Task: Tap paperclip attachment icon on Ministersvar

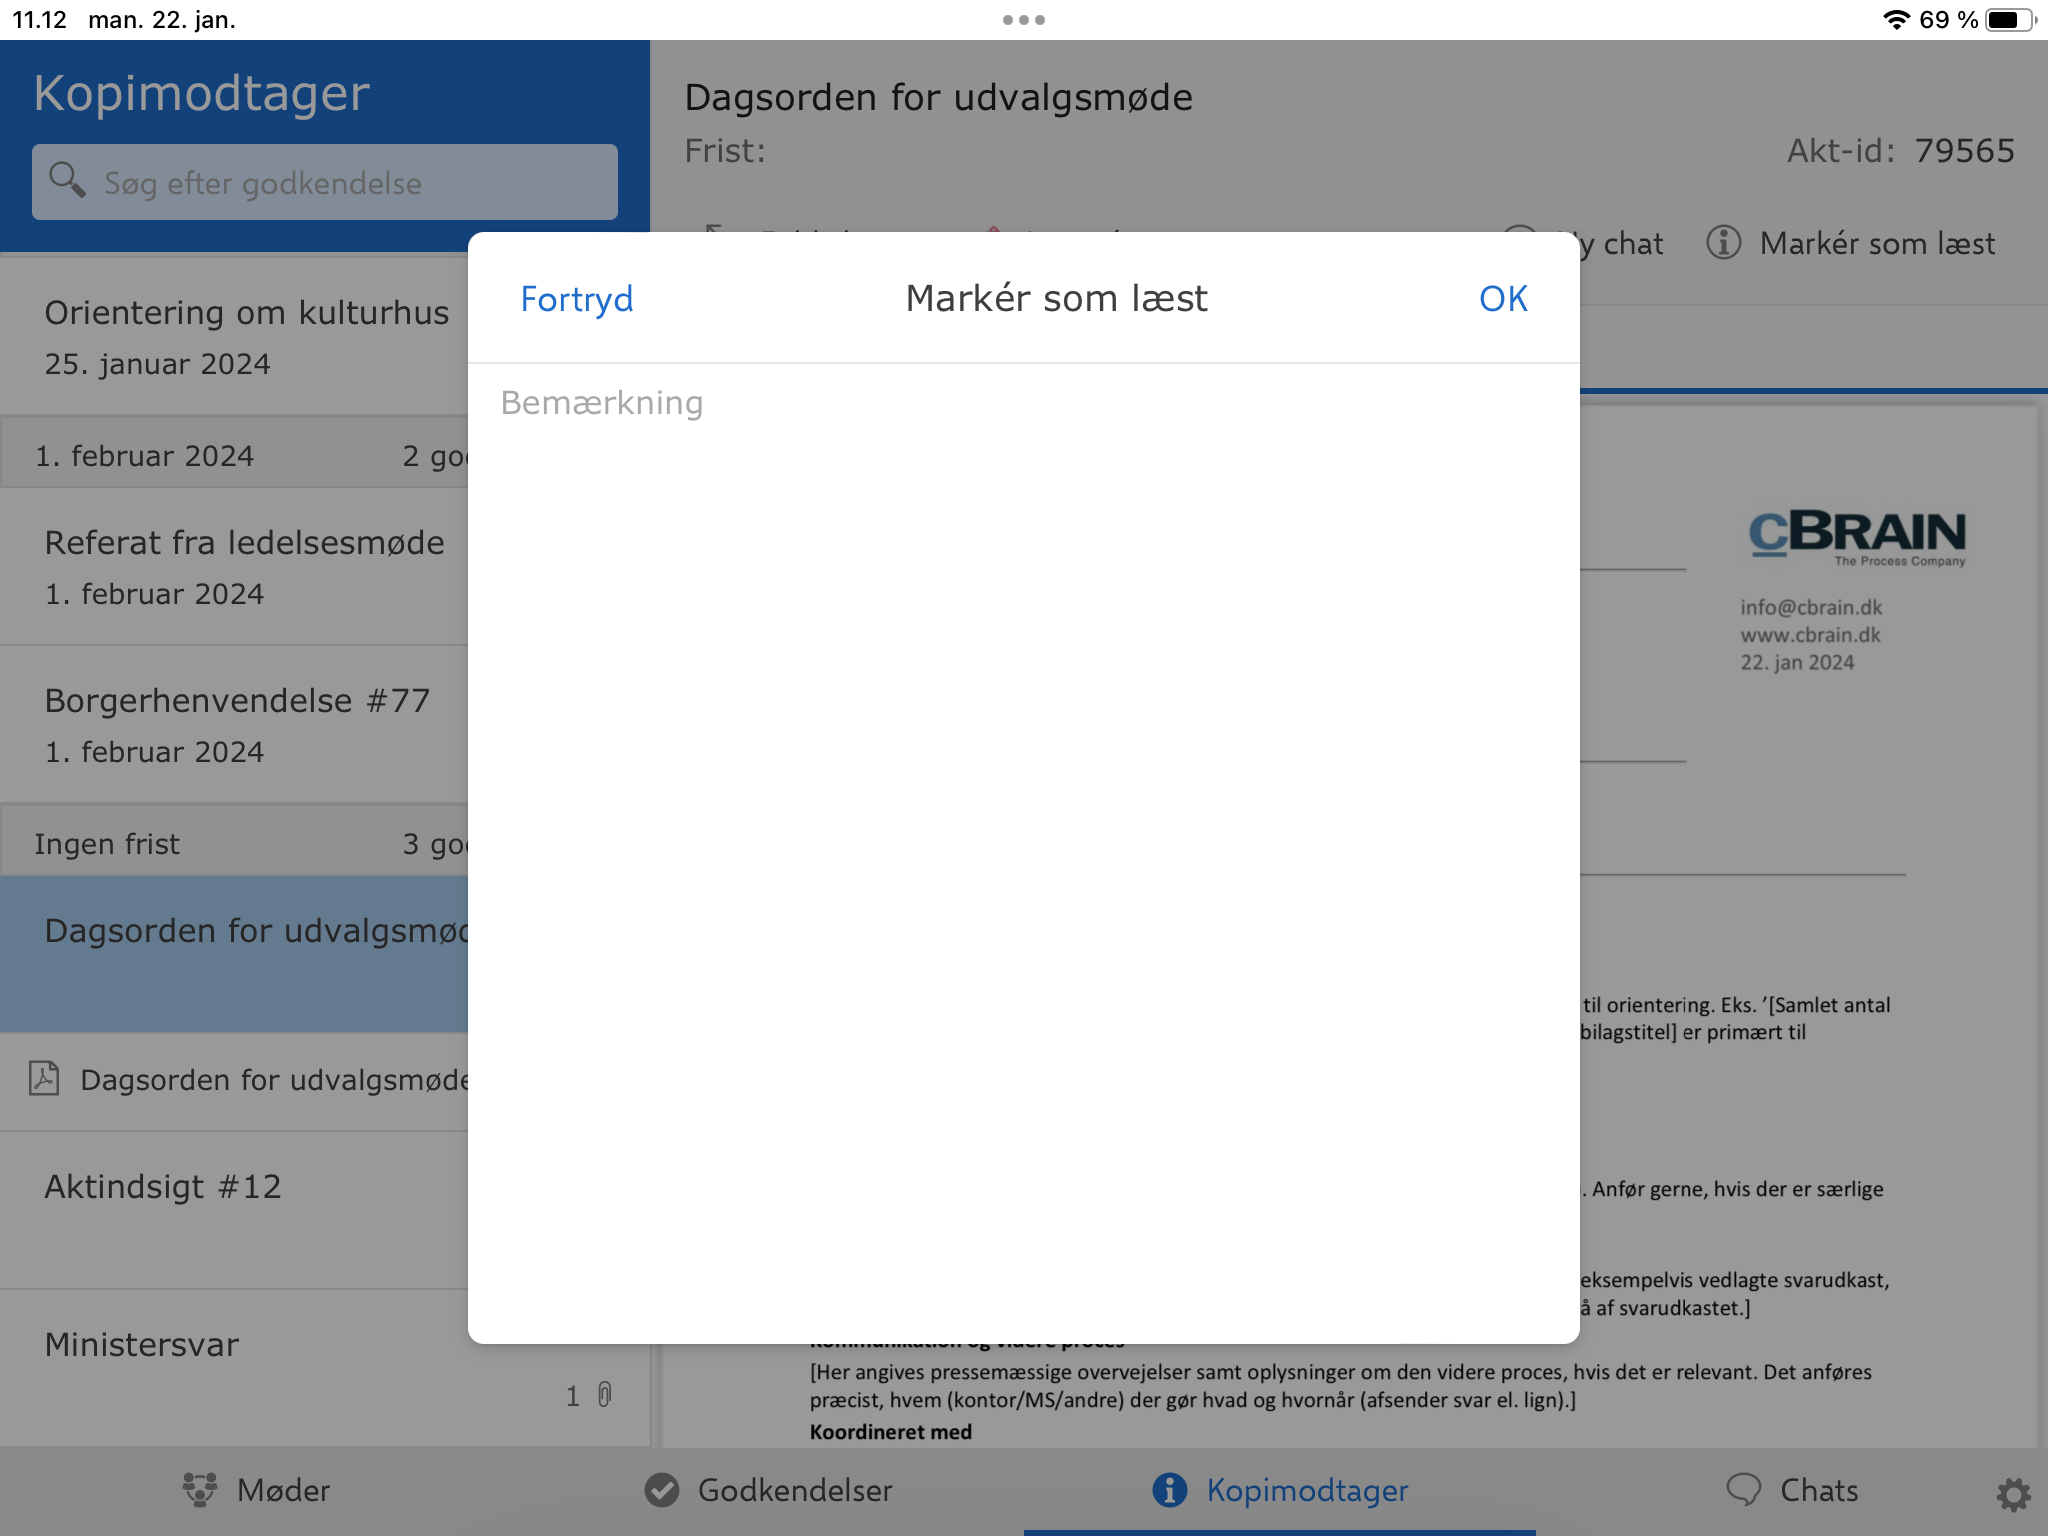Action: coord(605,1395)
